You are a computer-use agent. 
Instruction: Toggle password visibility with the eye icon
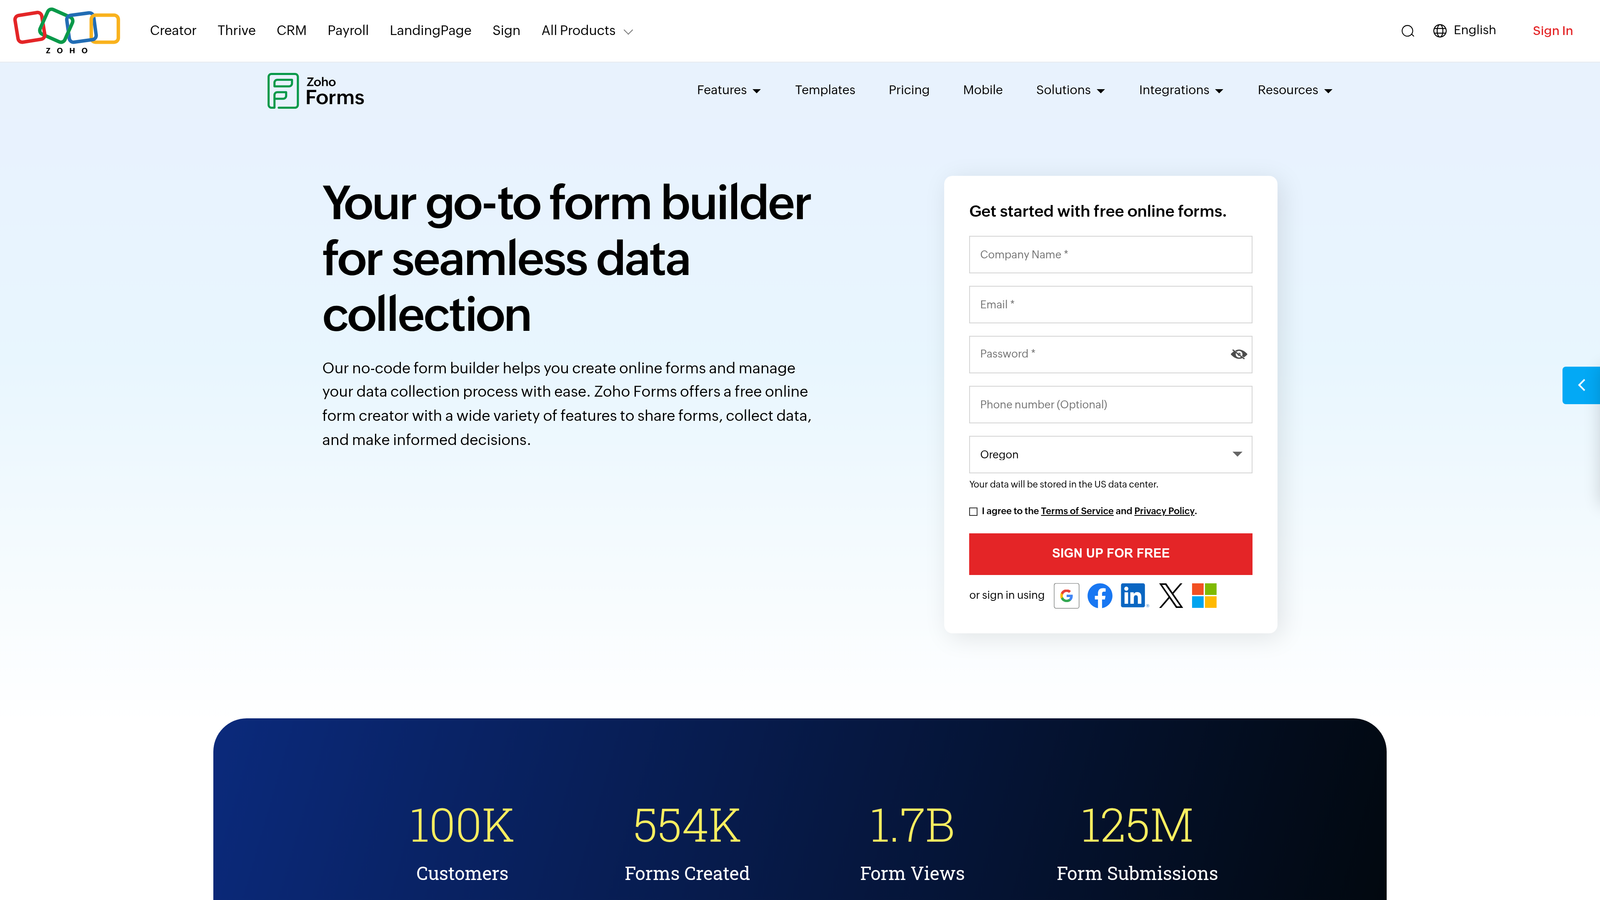coord(1238,354)
